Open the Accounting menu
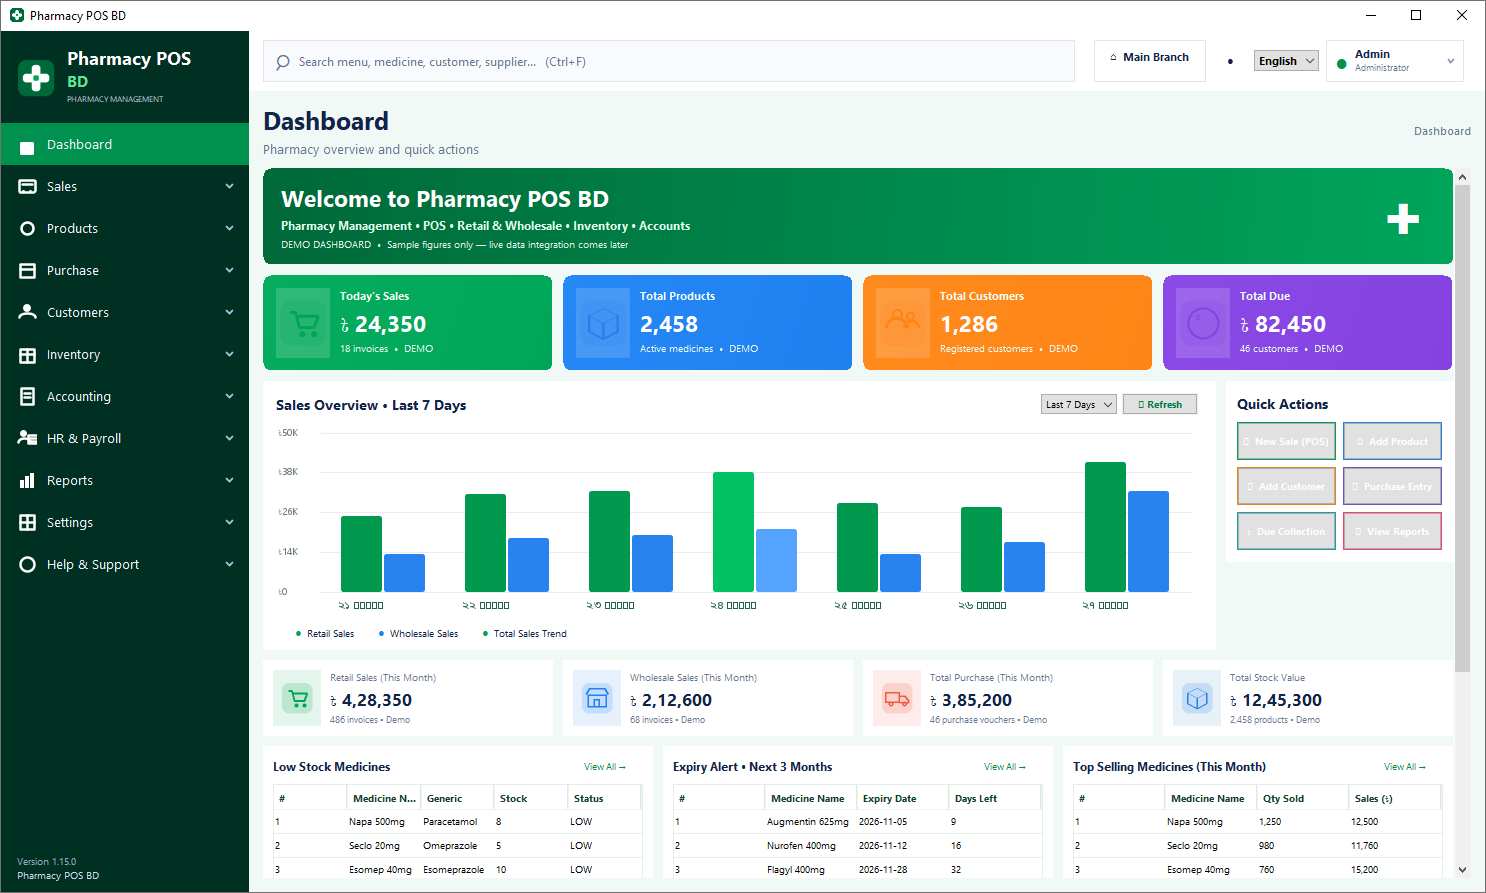This screenshot has height=893, width=1486. 125,396
